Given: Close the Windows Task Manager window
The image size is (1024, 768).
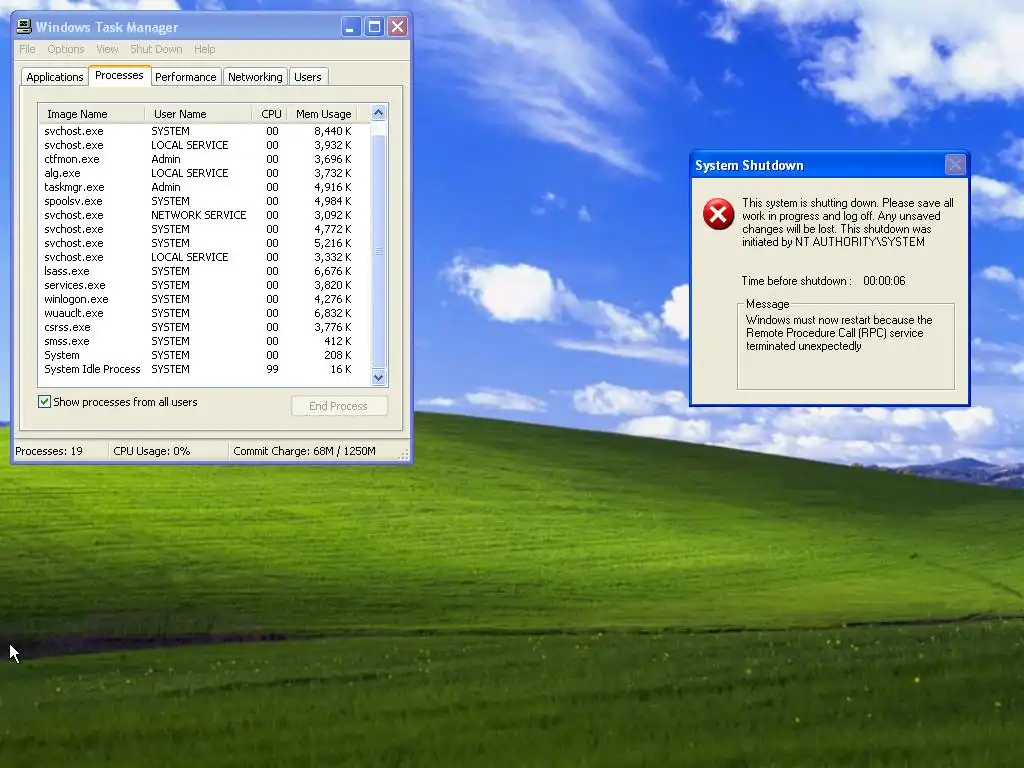Looking at the screenshot, I should click(x=397, y=27).
